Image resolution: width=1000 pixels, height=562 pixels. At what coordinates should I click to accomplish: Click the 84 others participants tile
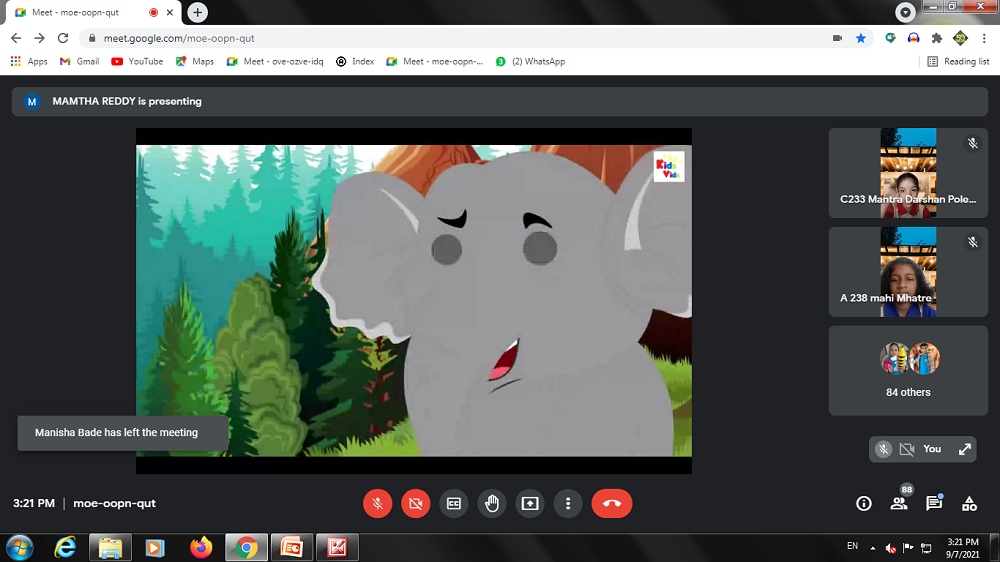(x=908, y=370)
